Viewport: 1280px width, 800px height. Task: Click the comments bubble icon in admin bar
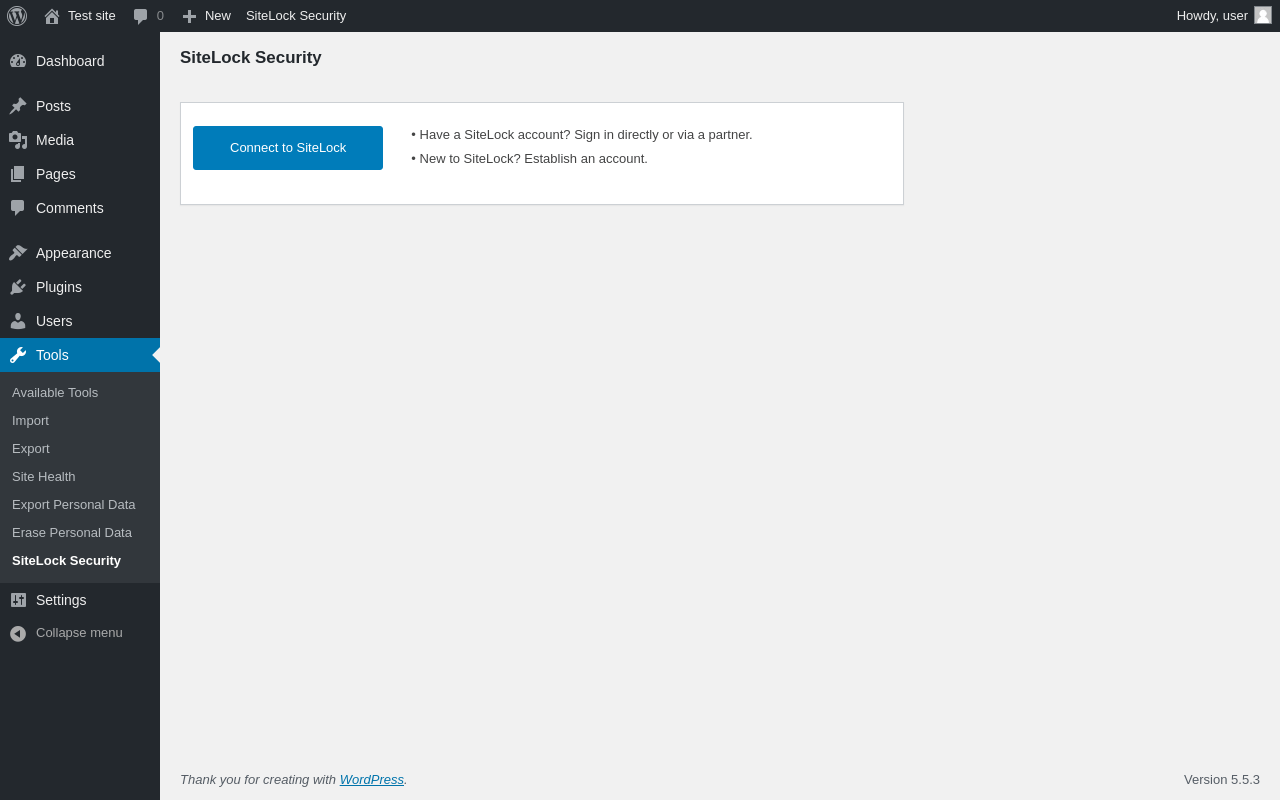point(141,16)
